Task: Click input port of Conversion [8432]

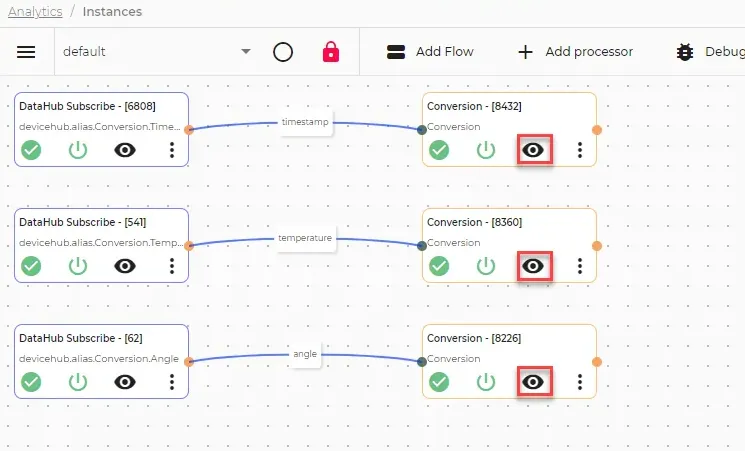Action: pos(421,130)
